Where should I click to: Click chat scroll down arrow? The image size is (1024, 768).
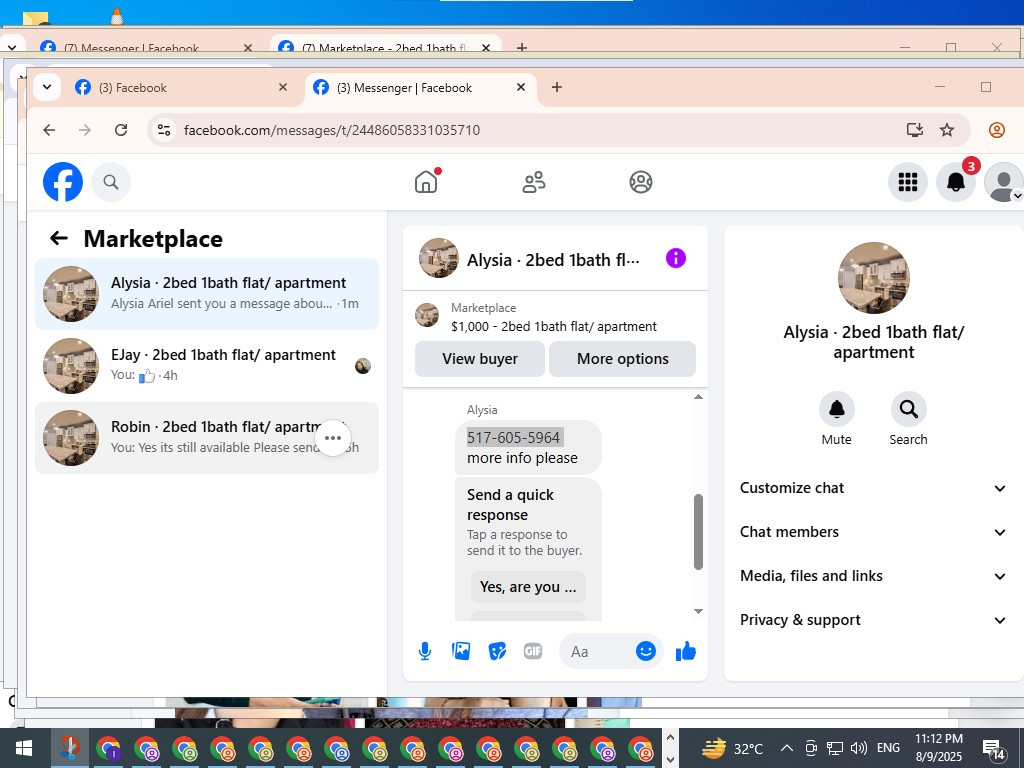tap(698, 611)
